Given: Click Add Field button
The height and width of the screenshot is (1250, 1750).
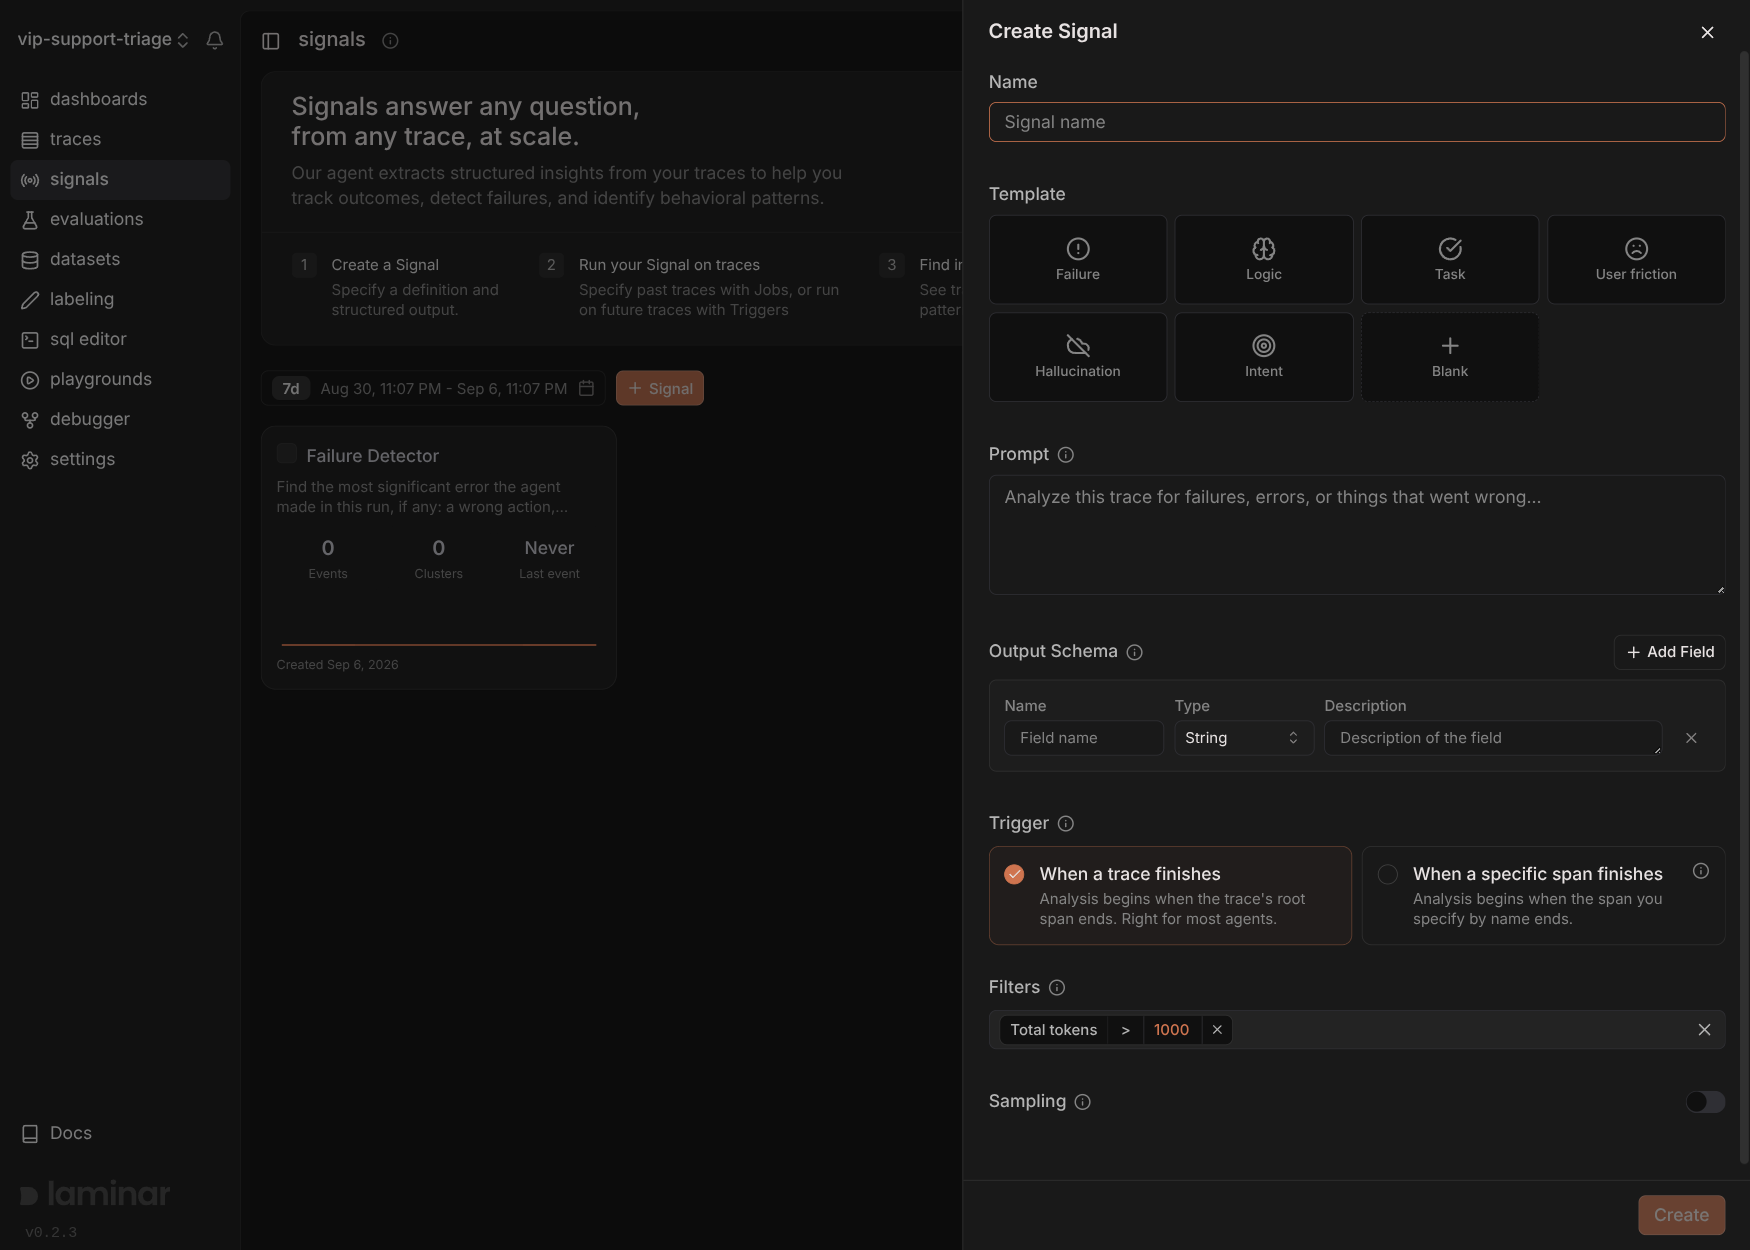Looking at the screenshot, I should point(1669,652).
